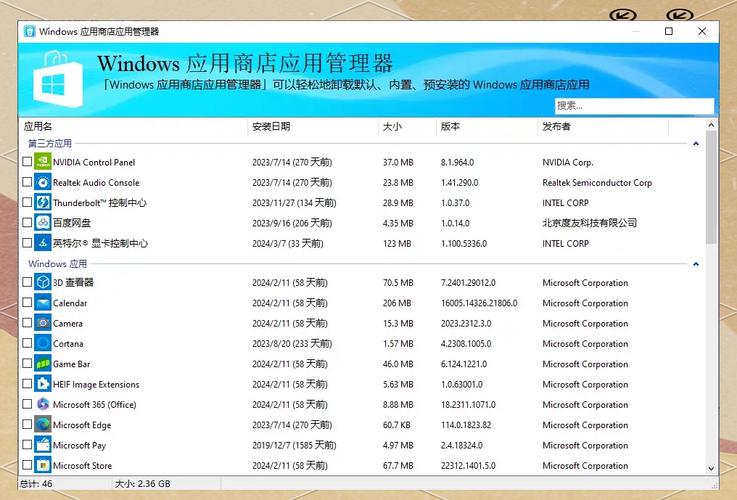Screen dimensions: 737x500
Task: Click the Microsoft Store app icon
Action: pyautogui.click(x=42, y=465)
